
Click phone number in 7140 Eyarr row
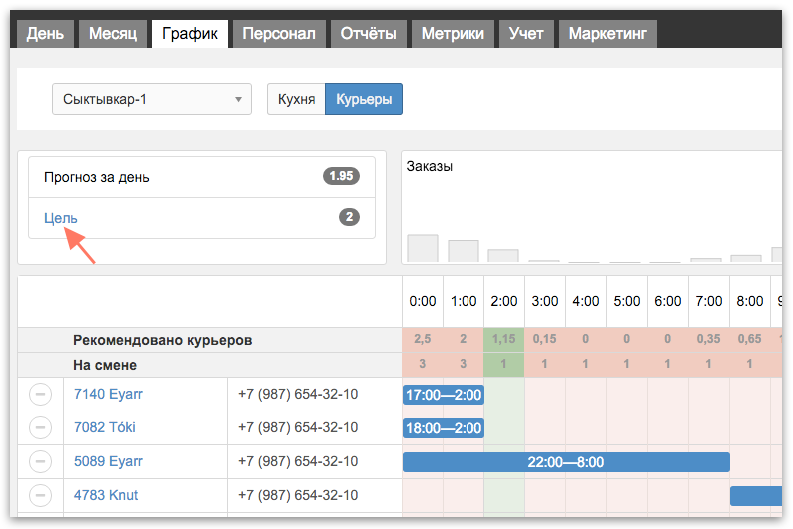[x=298, y=394]
